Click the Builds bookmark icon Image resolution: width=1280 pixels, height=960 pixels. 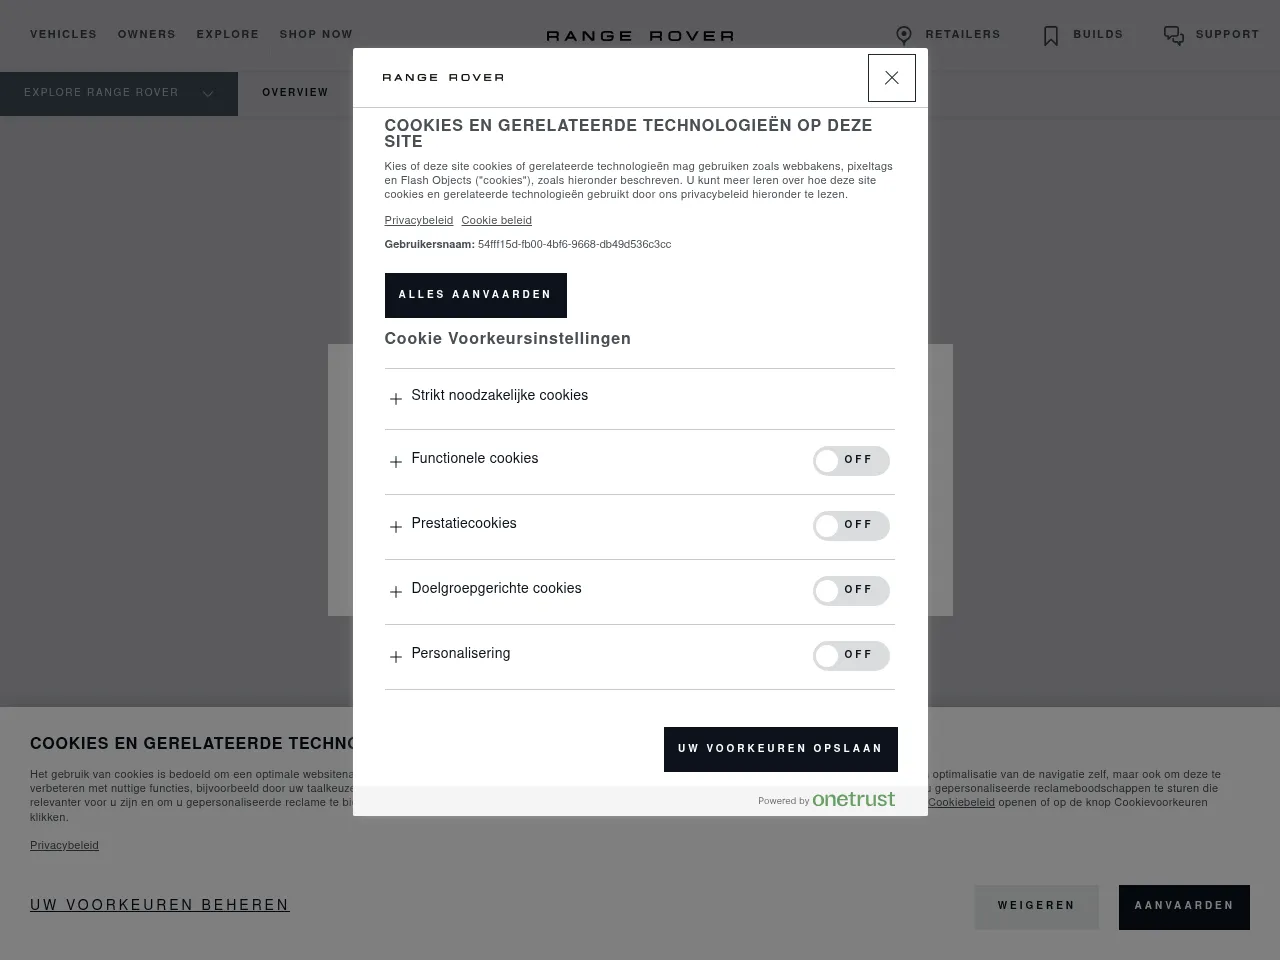pos(1051,36)
